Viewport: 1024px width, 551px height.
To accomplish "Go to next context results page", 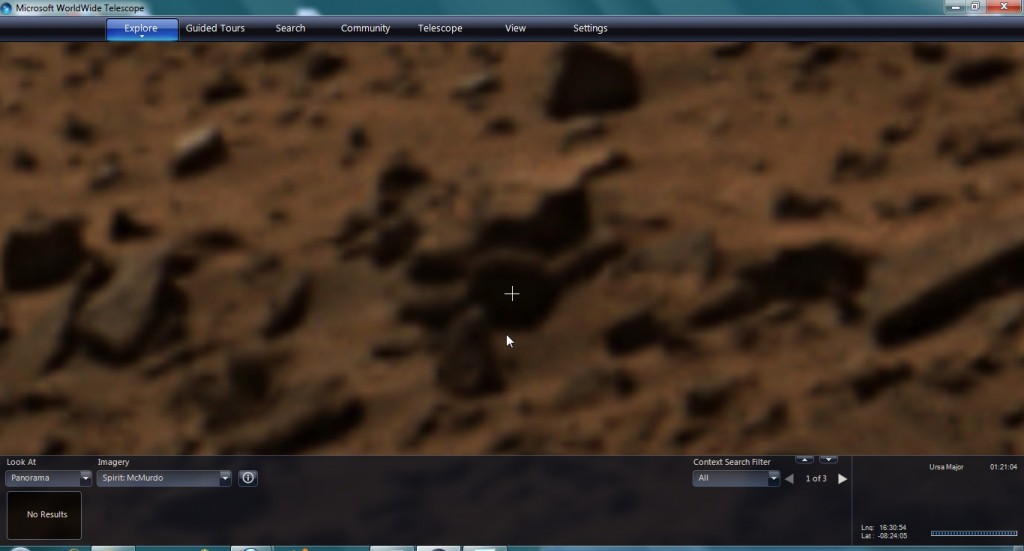I will coord(842,479).
